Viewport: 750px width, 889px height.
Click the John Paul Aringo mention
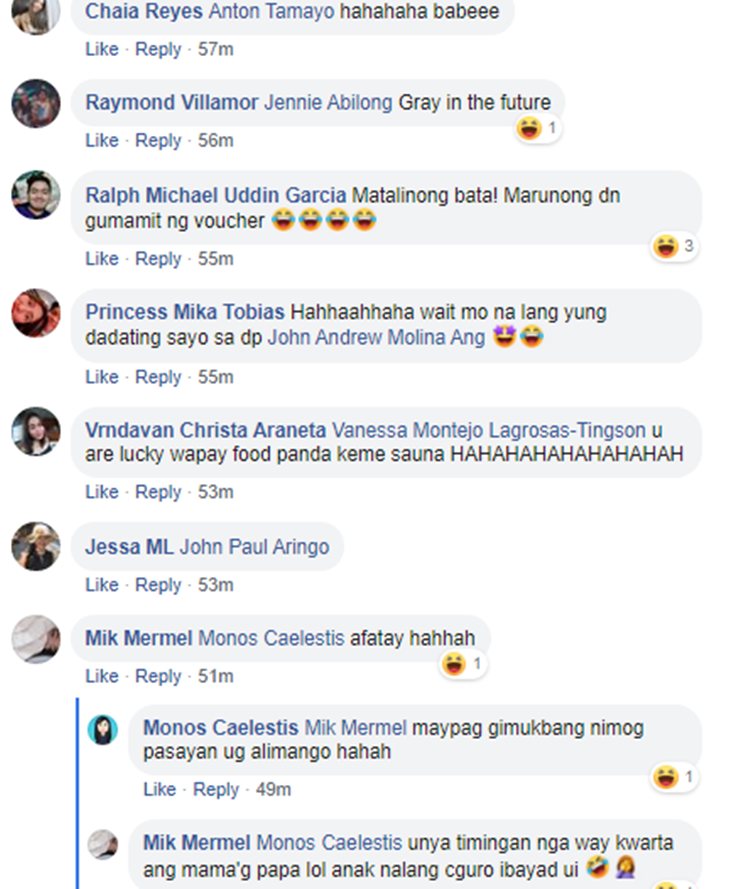(x=255, y=547)
